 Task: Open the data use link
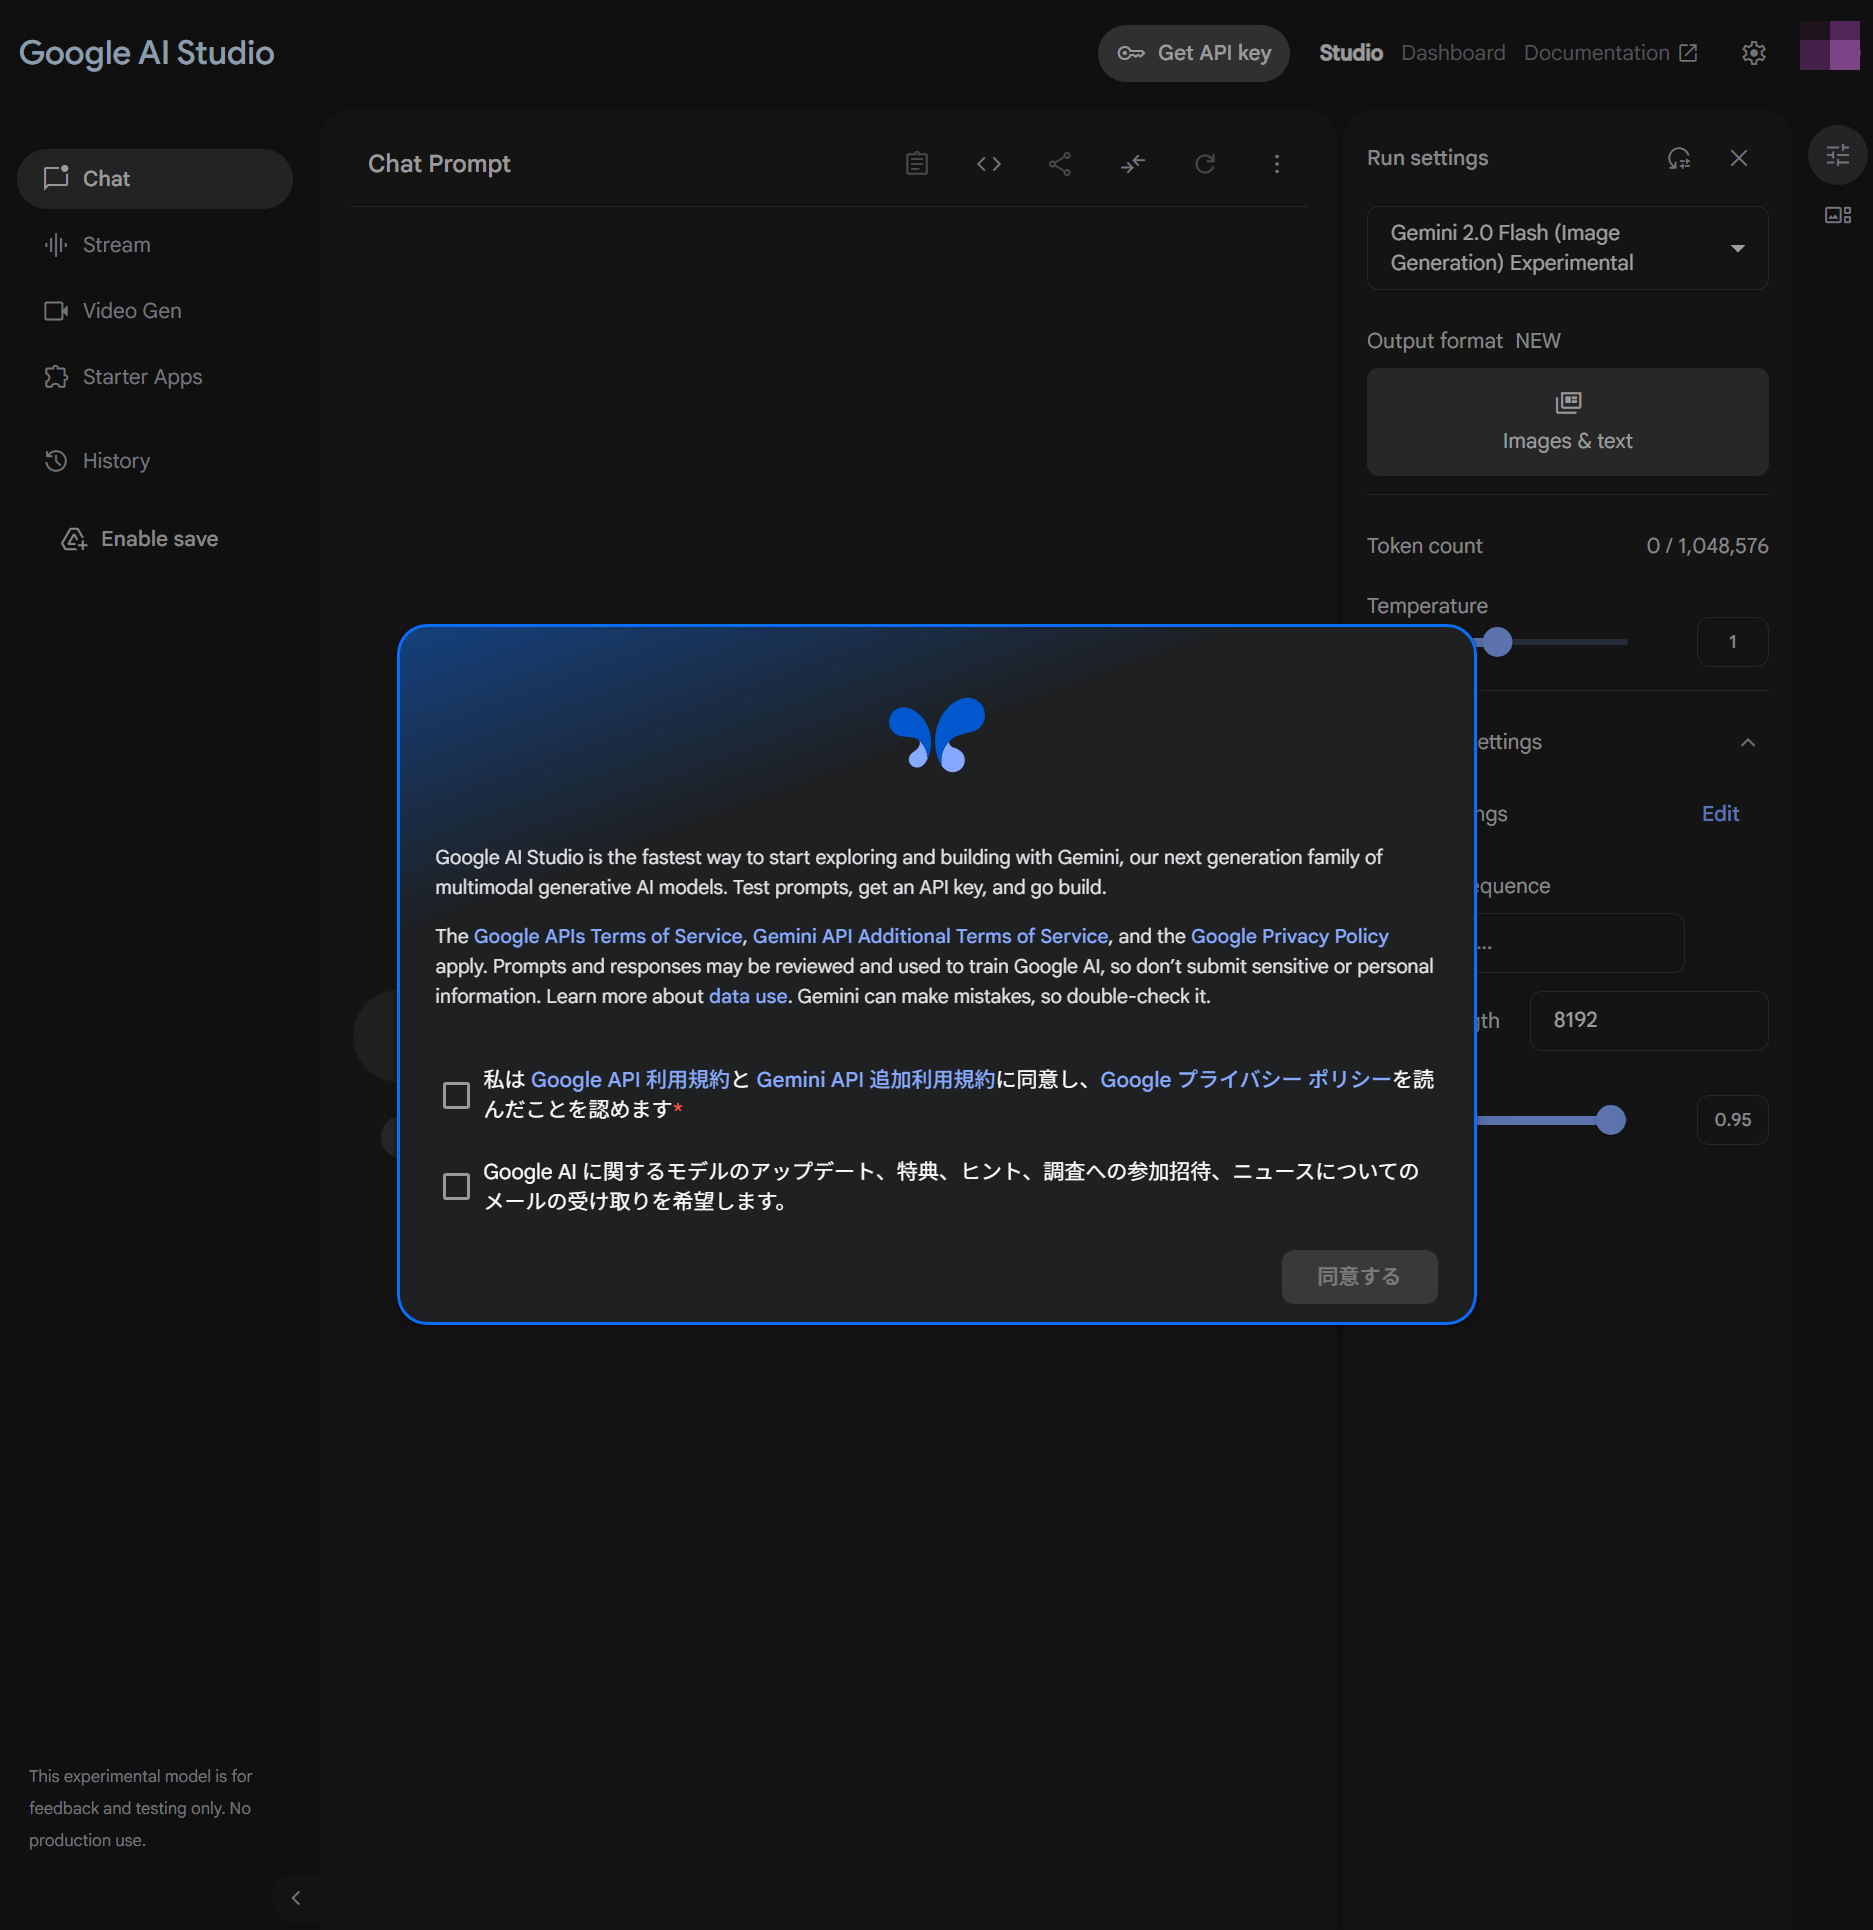[x=748, y=996]
